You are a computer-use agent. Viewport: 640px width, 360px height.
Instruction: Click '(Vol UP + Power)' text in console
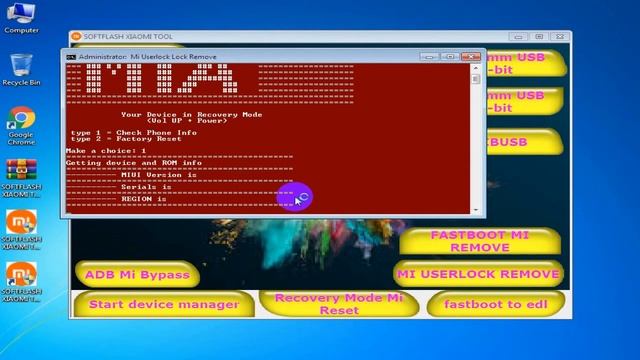[x=187, y=121]
